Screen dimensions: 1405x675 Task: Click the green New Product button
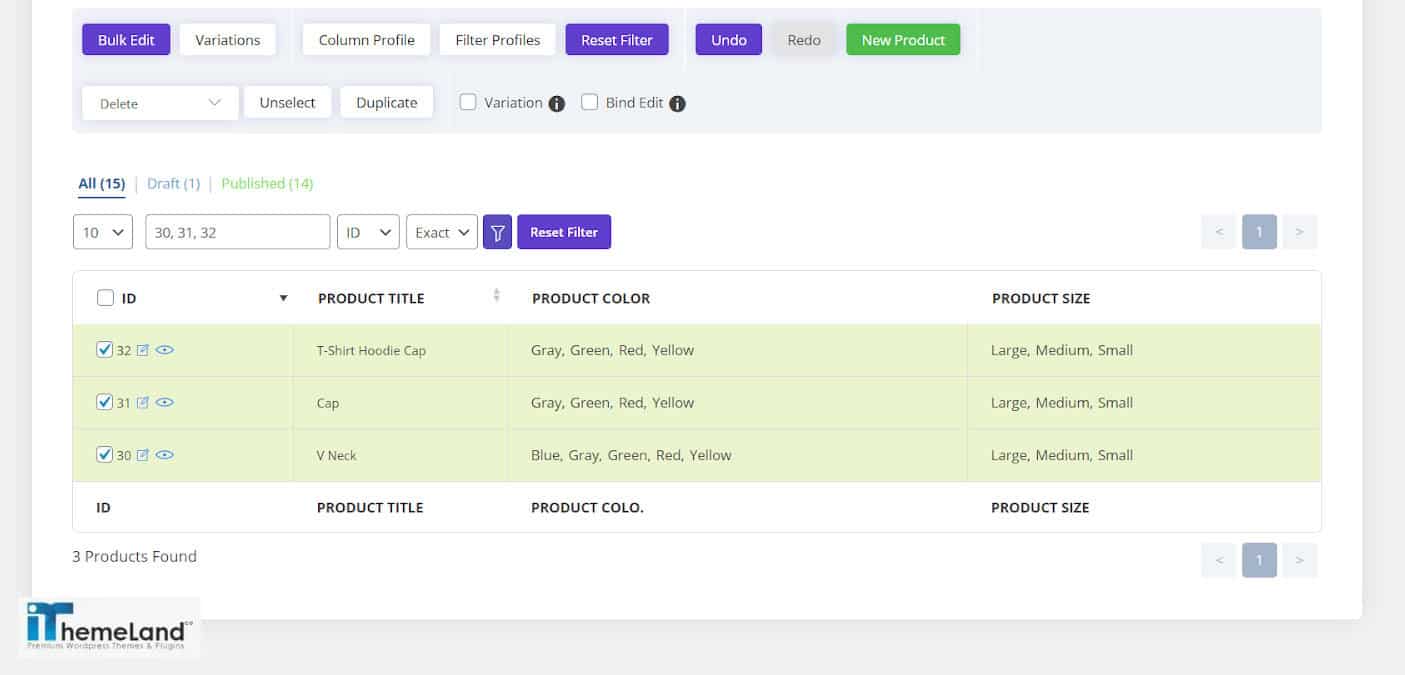[903, 40]
